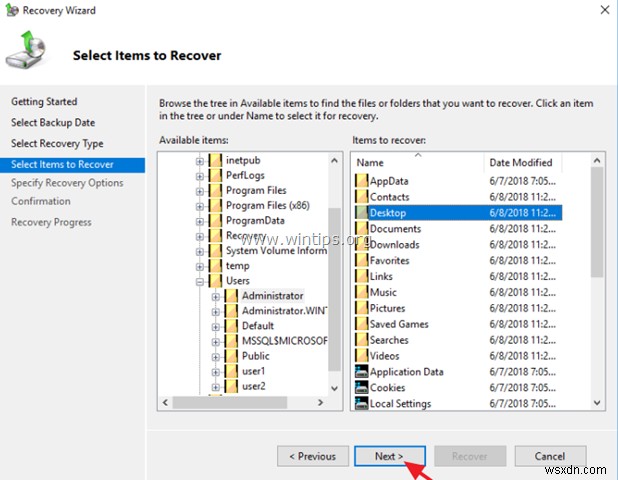Select the Select Items to Recover step
Image resolution: width=618 pixels, height=480 pixels.
click(72, 165)
